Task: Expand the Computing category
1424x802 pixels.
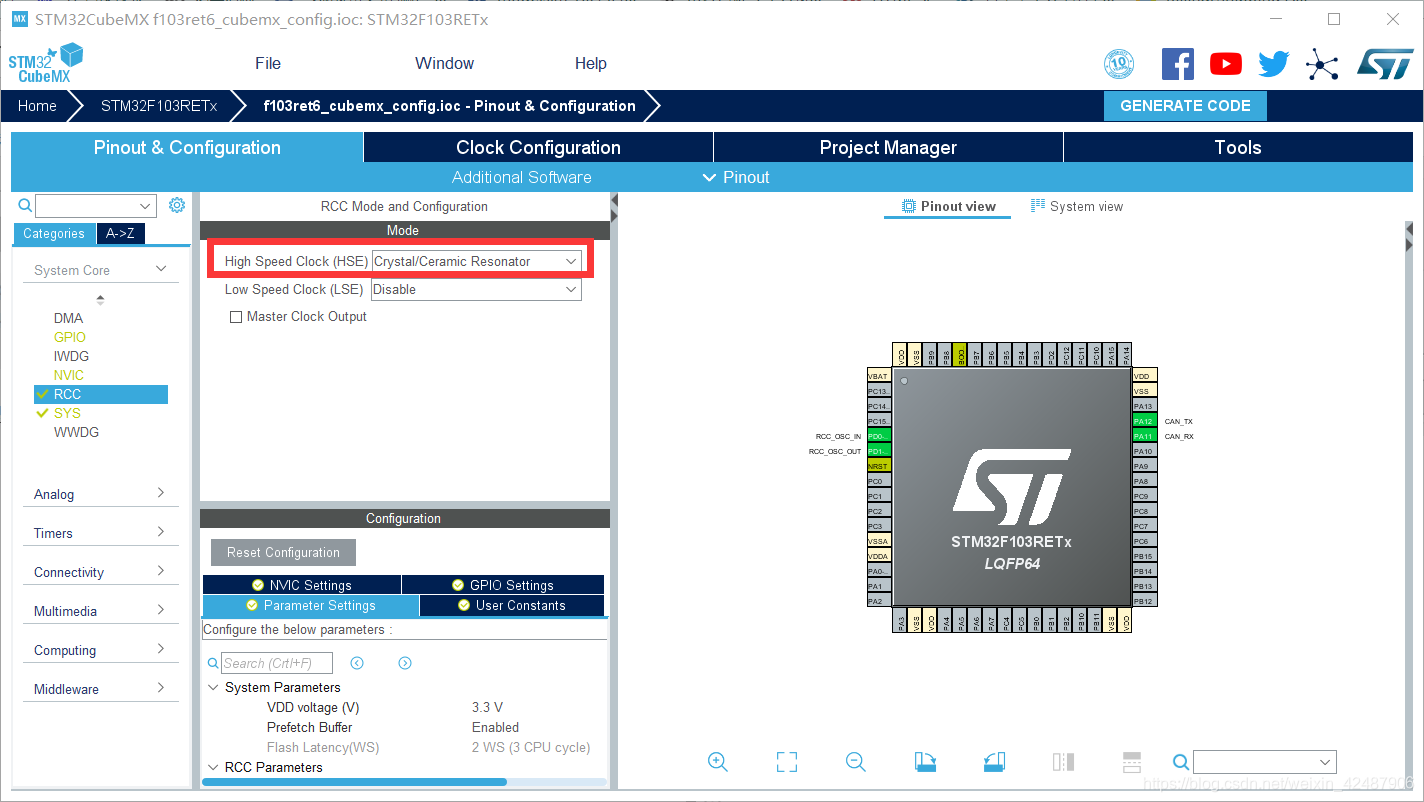Action: [100, 650]
